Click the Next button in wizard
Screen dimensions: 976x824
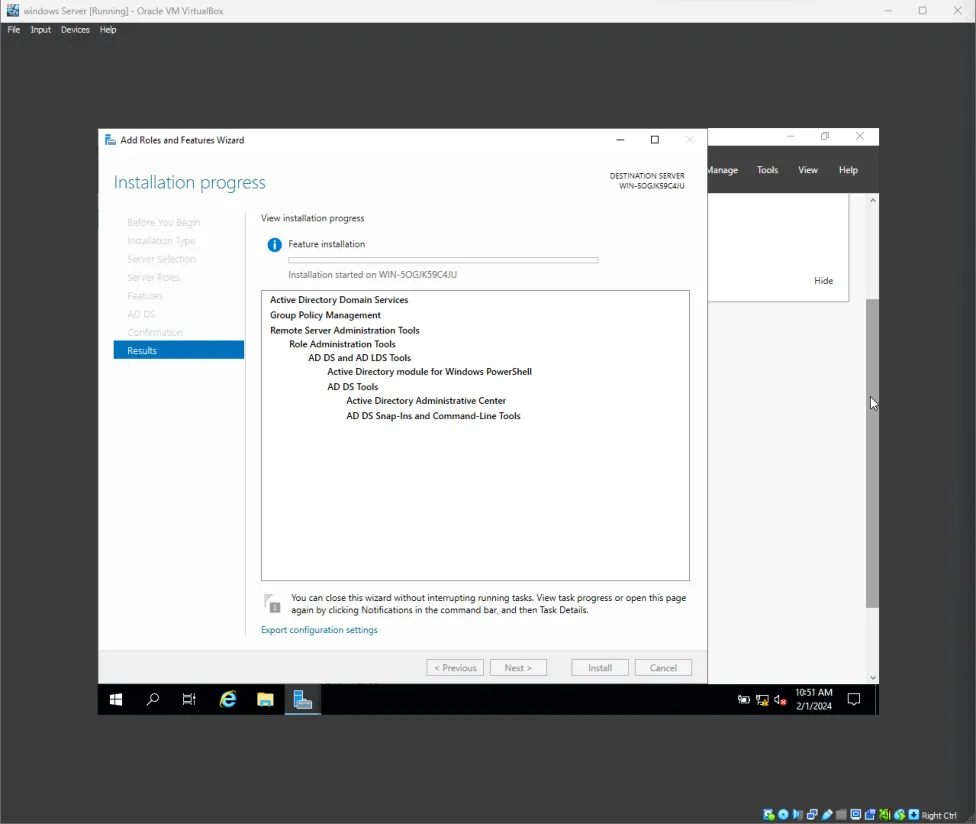point(518,668)
